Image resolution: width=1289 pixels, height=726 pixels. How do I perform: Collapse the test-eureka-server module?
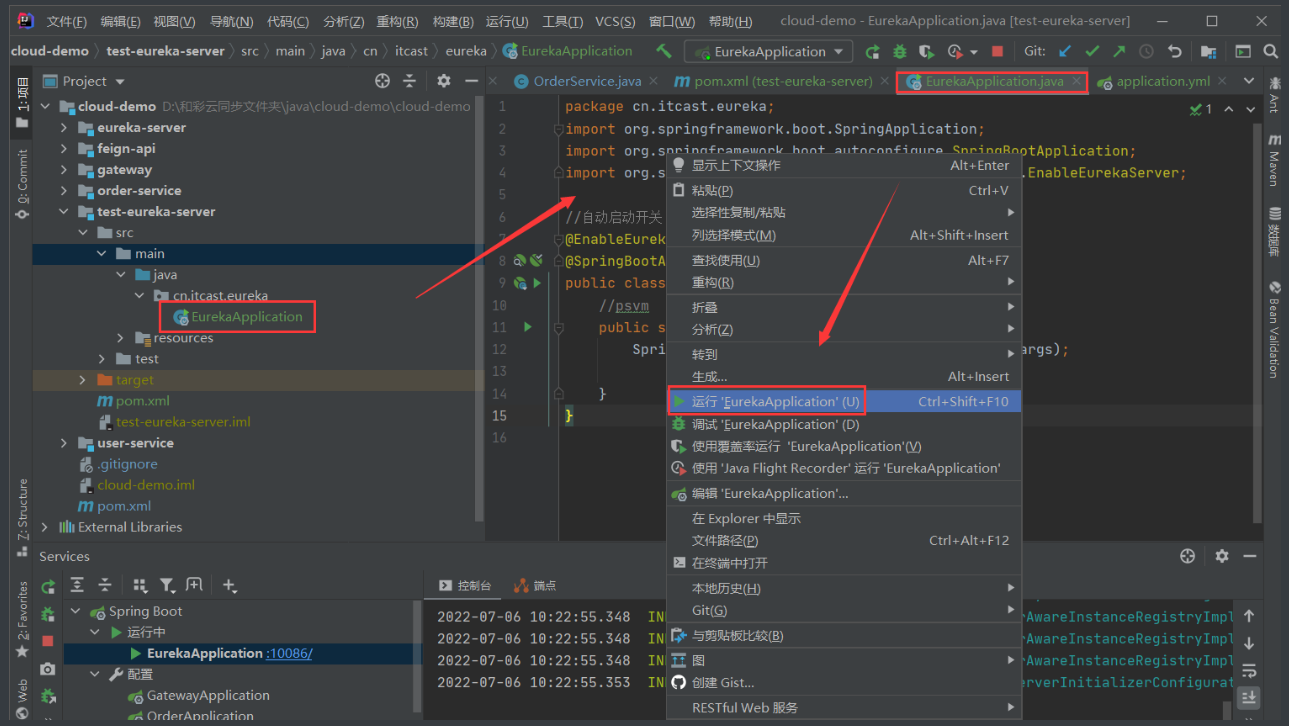pyautogui.click(x=65, y=211)
